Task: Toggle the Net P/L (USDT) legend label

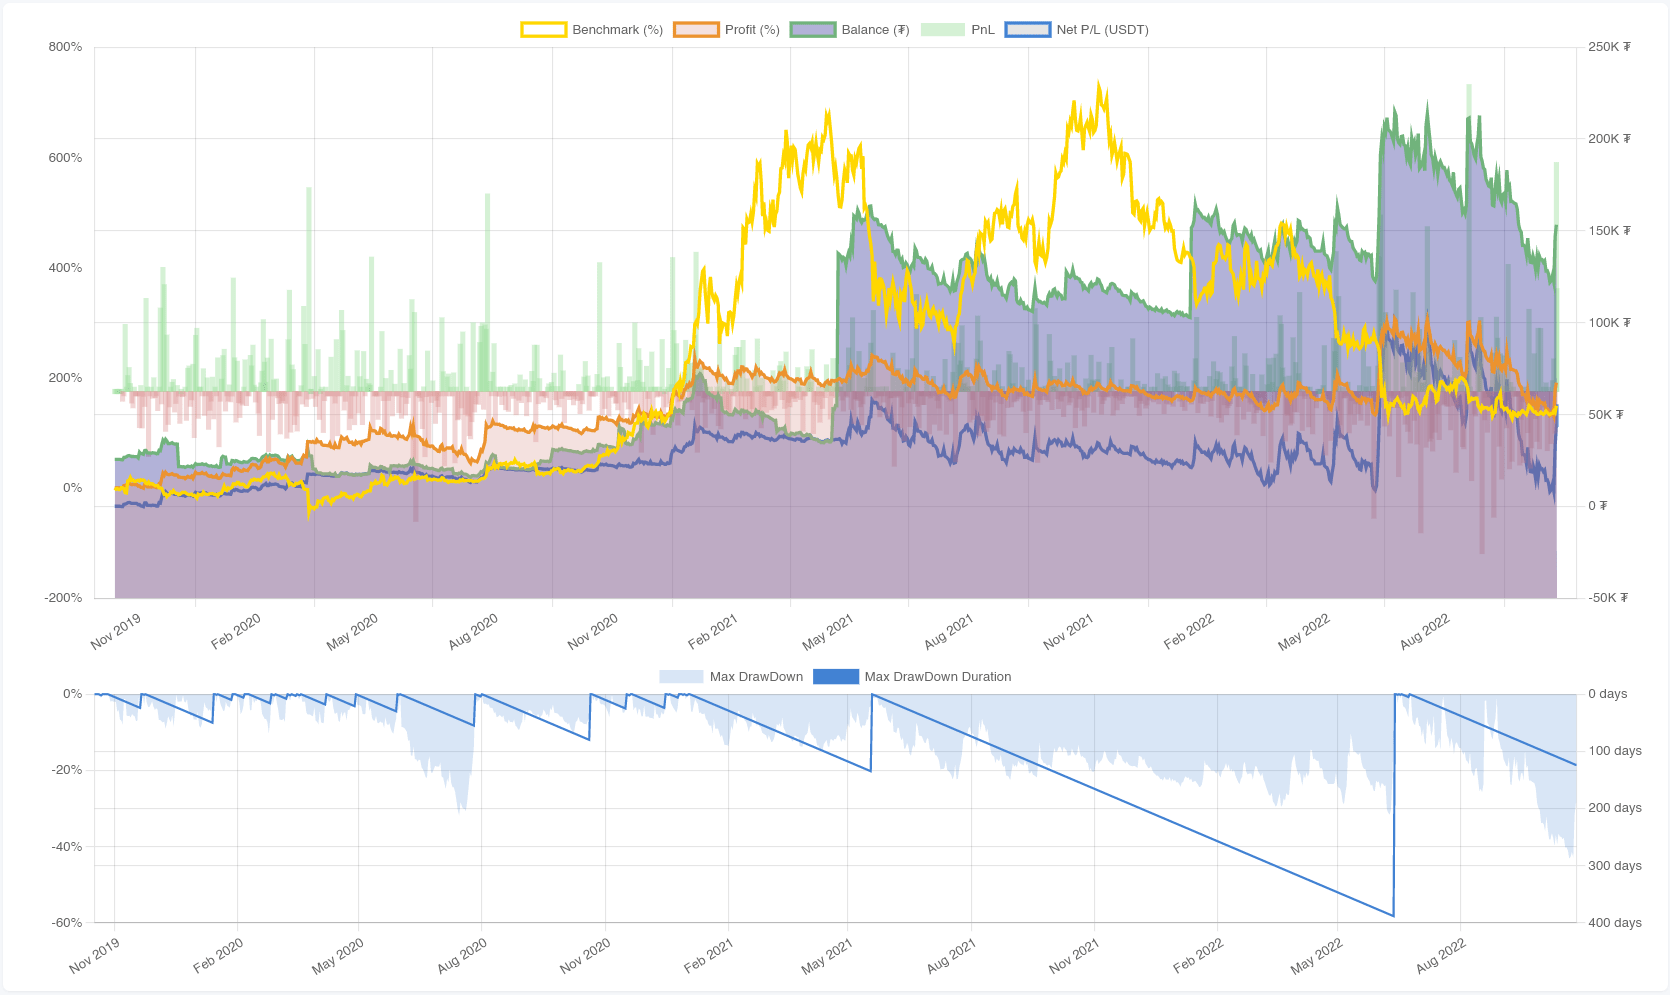Action: pos(1102,30)
